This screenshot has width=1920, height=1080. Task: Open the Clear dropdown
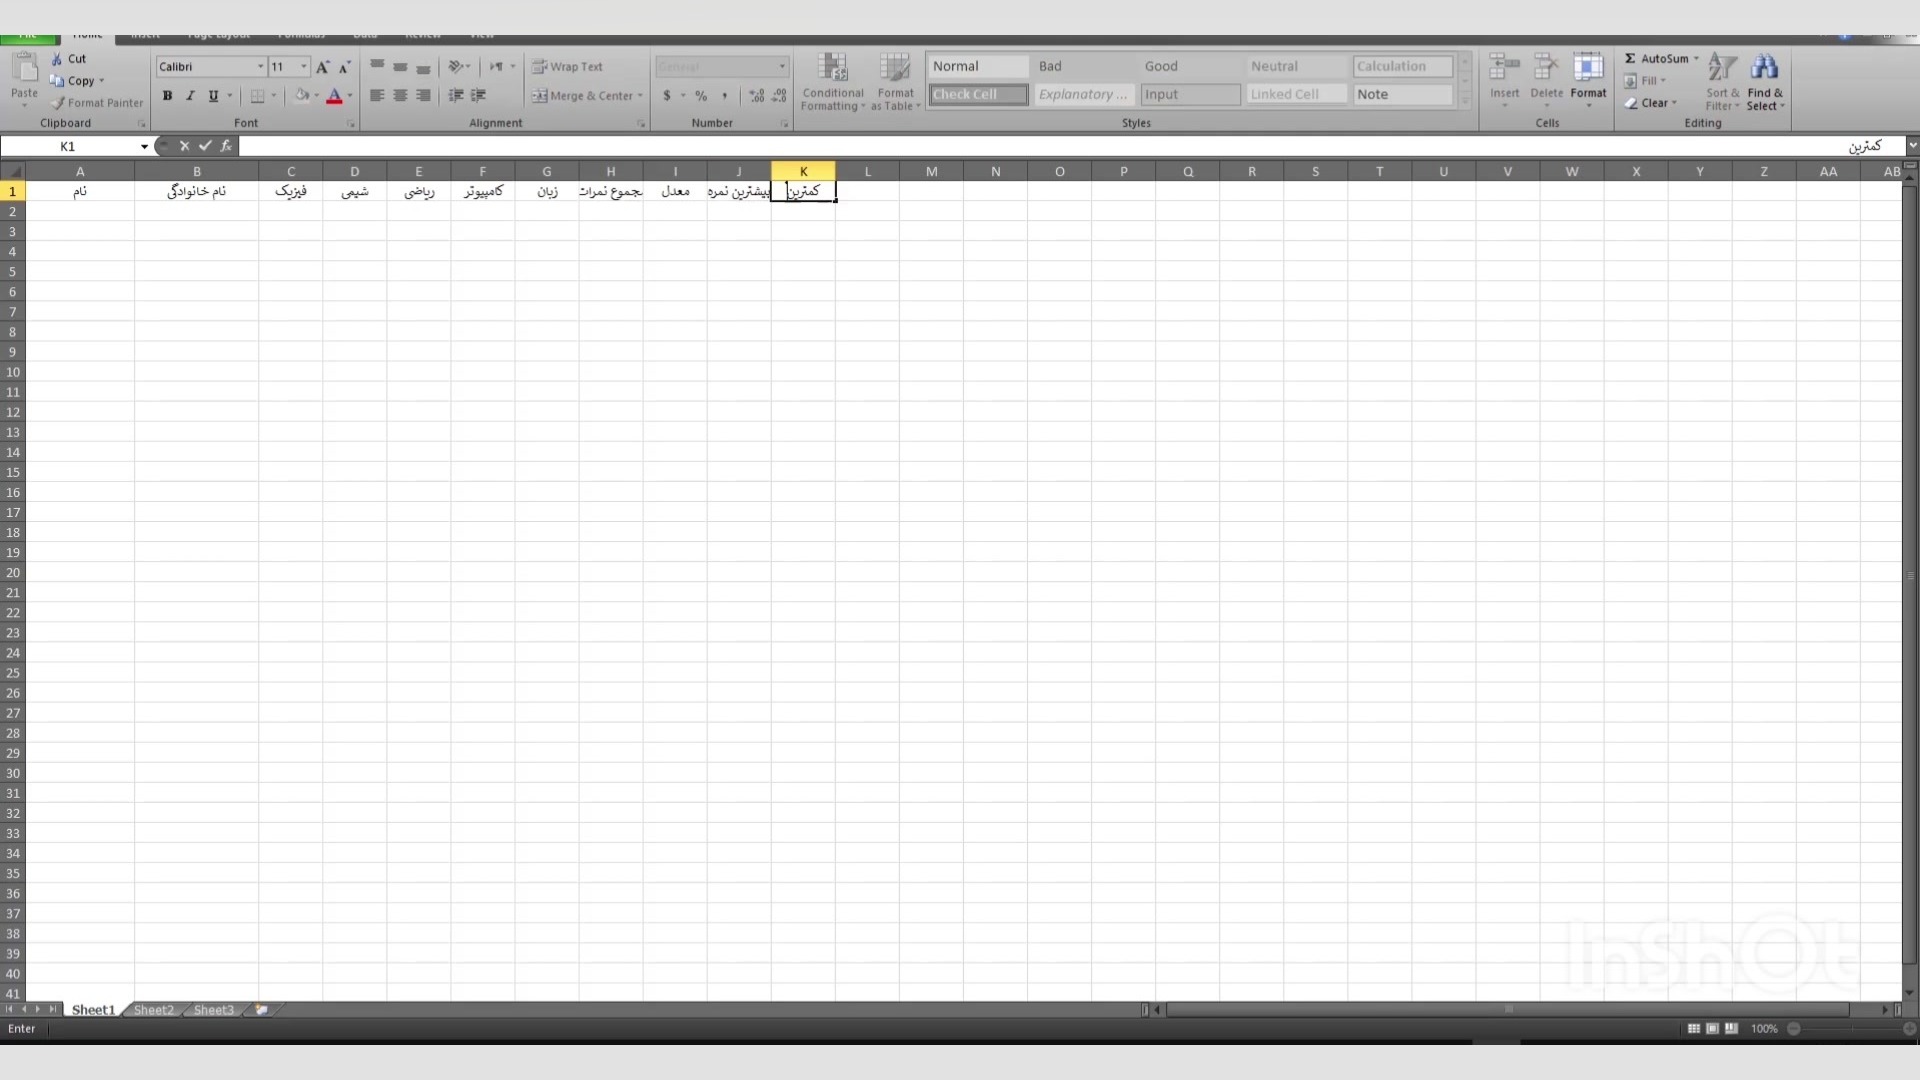tap(1651, 103)
